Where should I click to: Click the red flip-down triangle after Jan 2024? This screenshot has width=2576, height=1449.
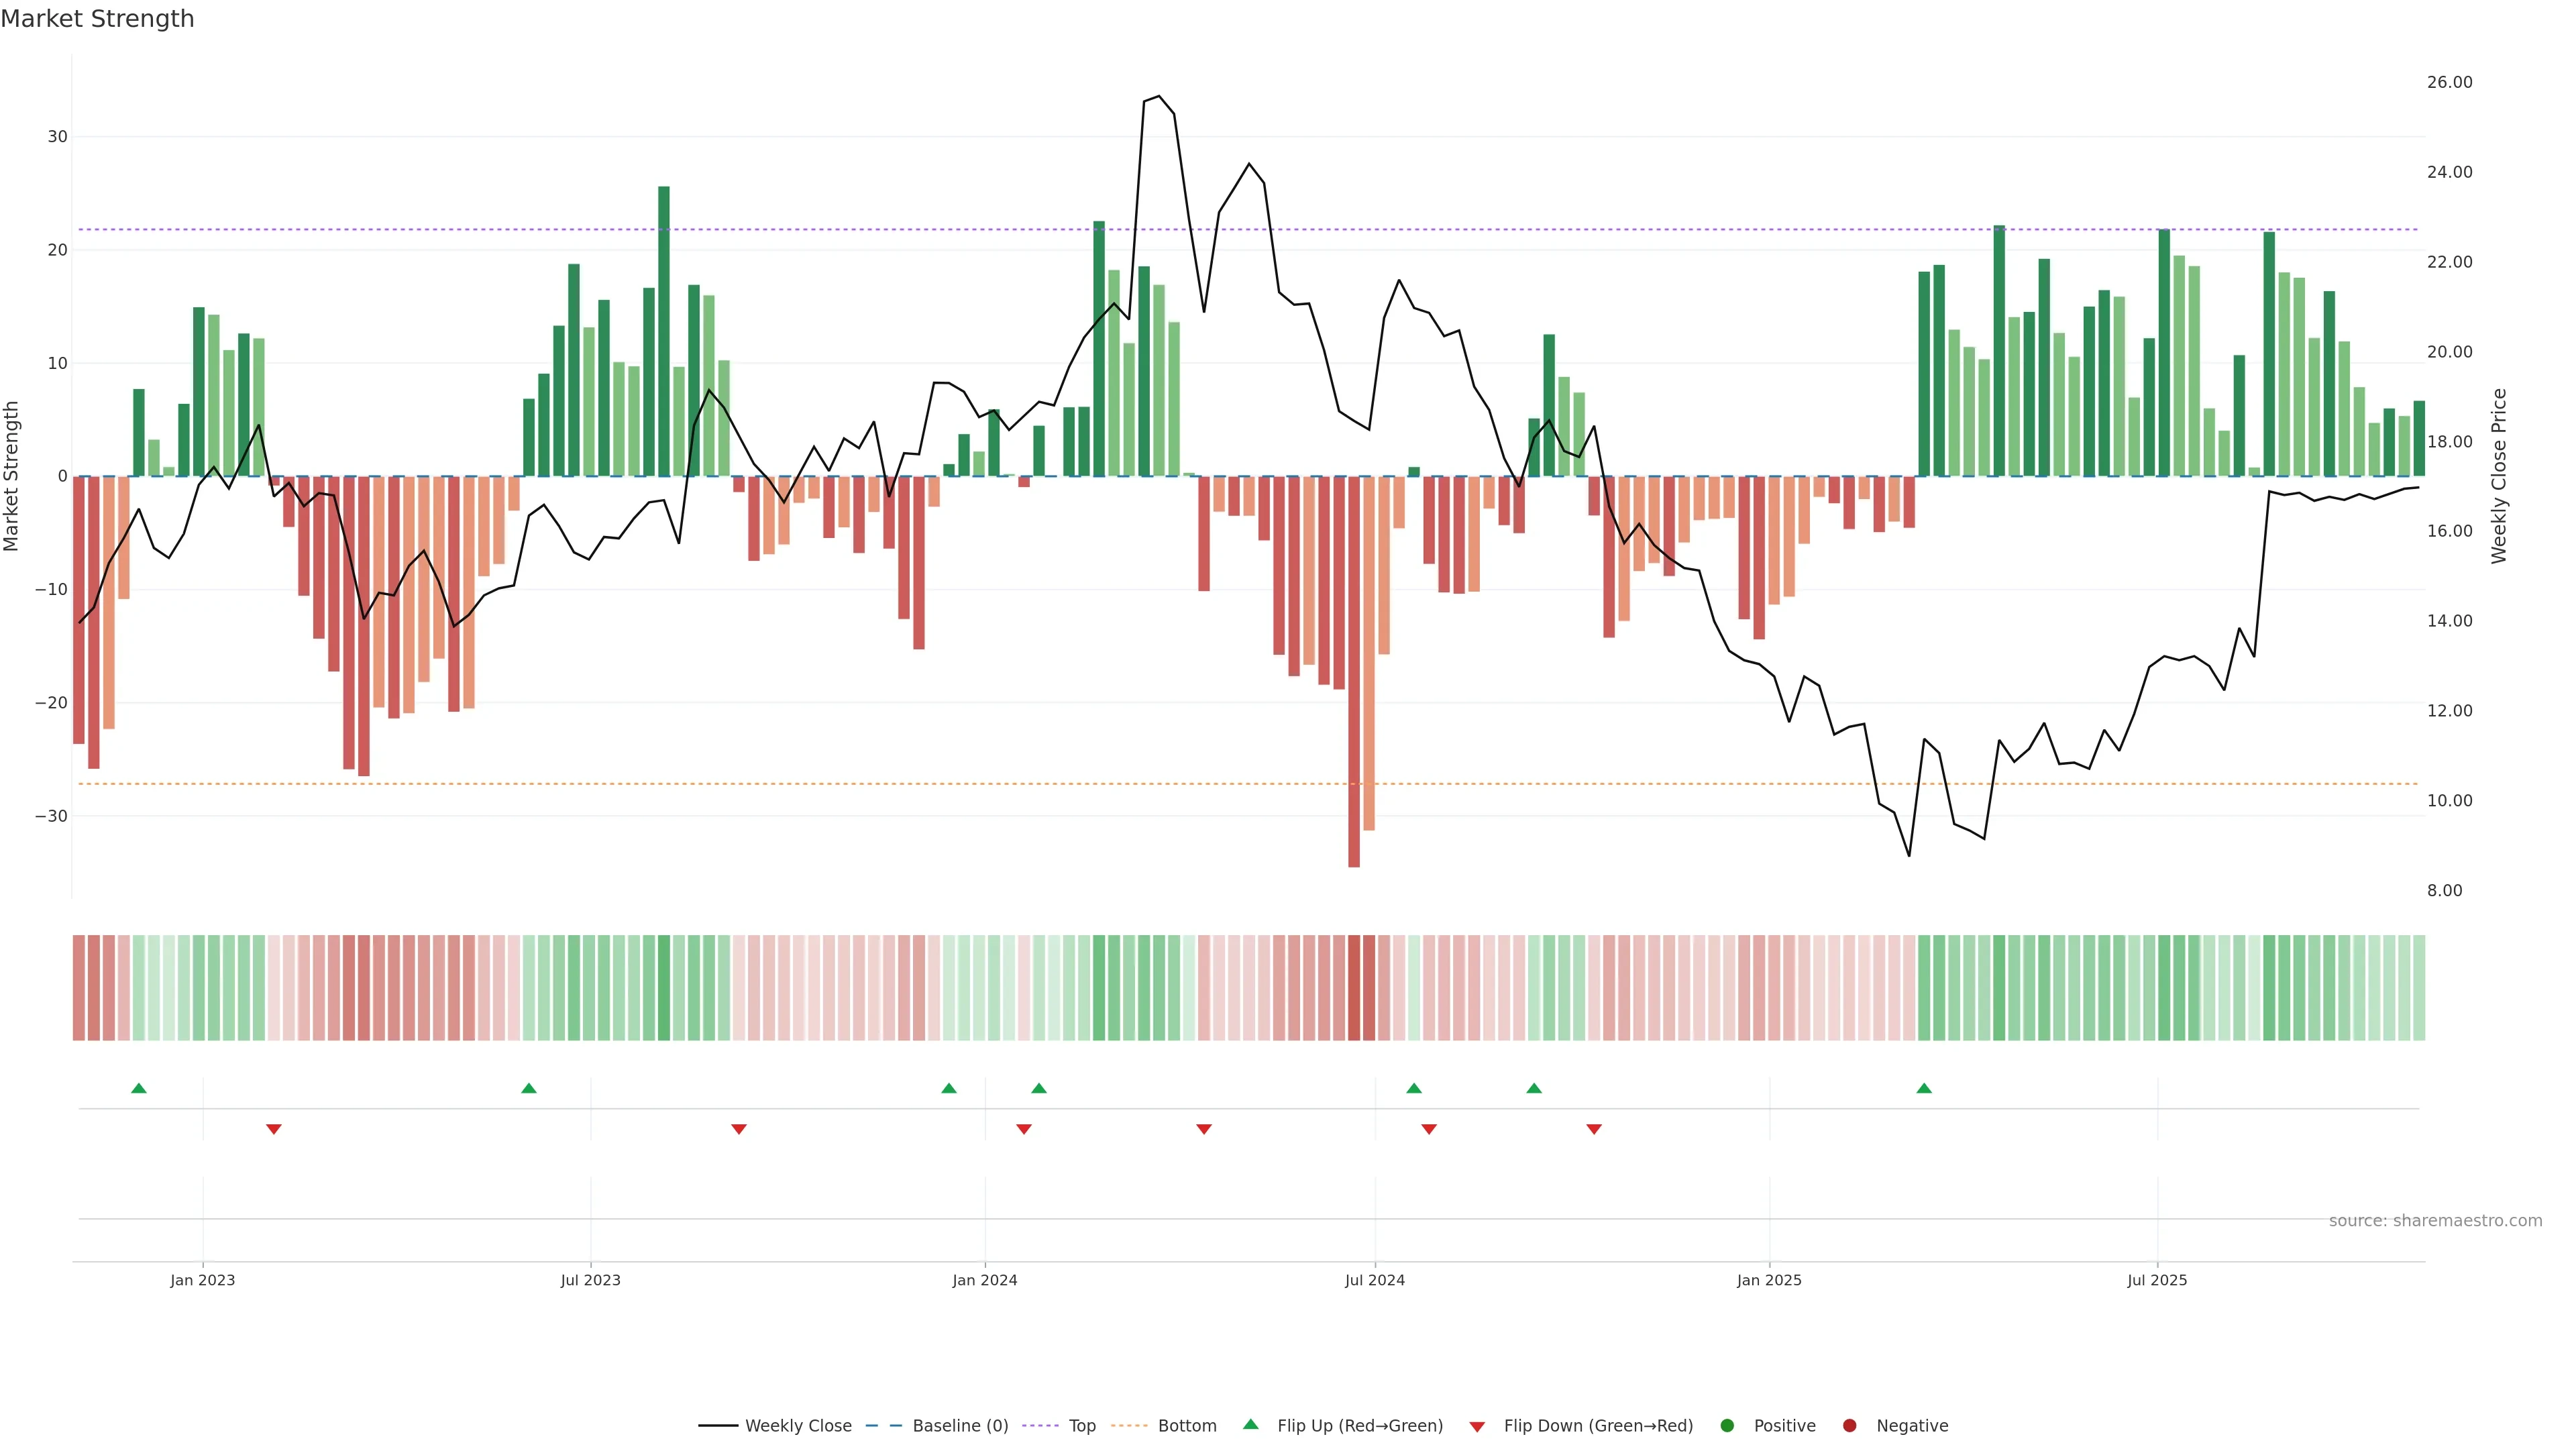pos(1024,1129)
